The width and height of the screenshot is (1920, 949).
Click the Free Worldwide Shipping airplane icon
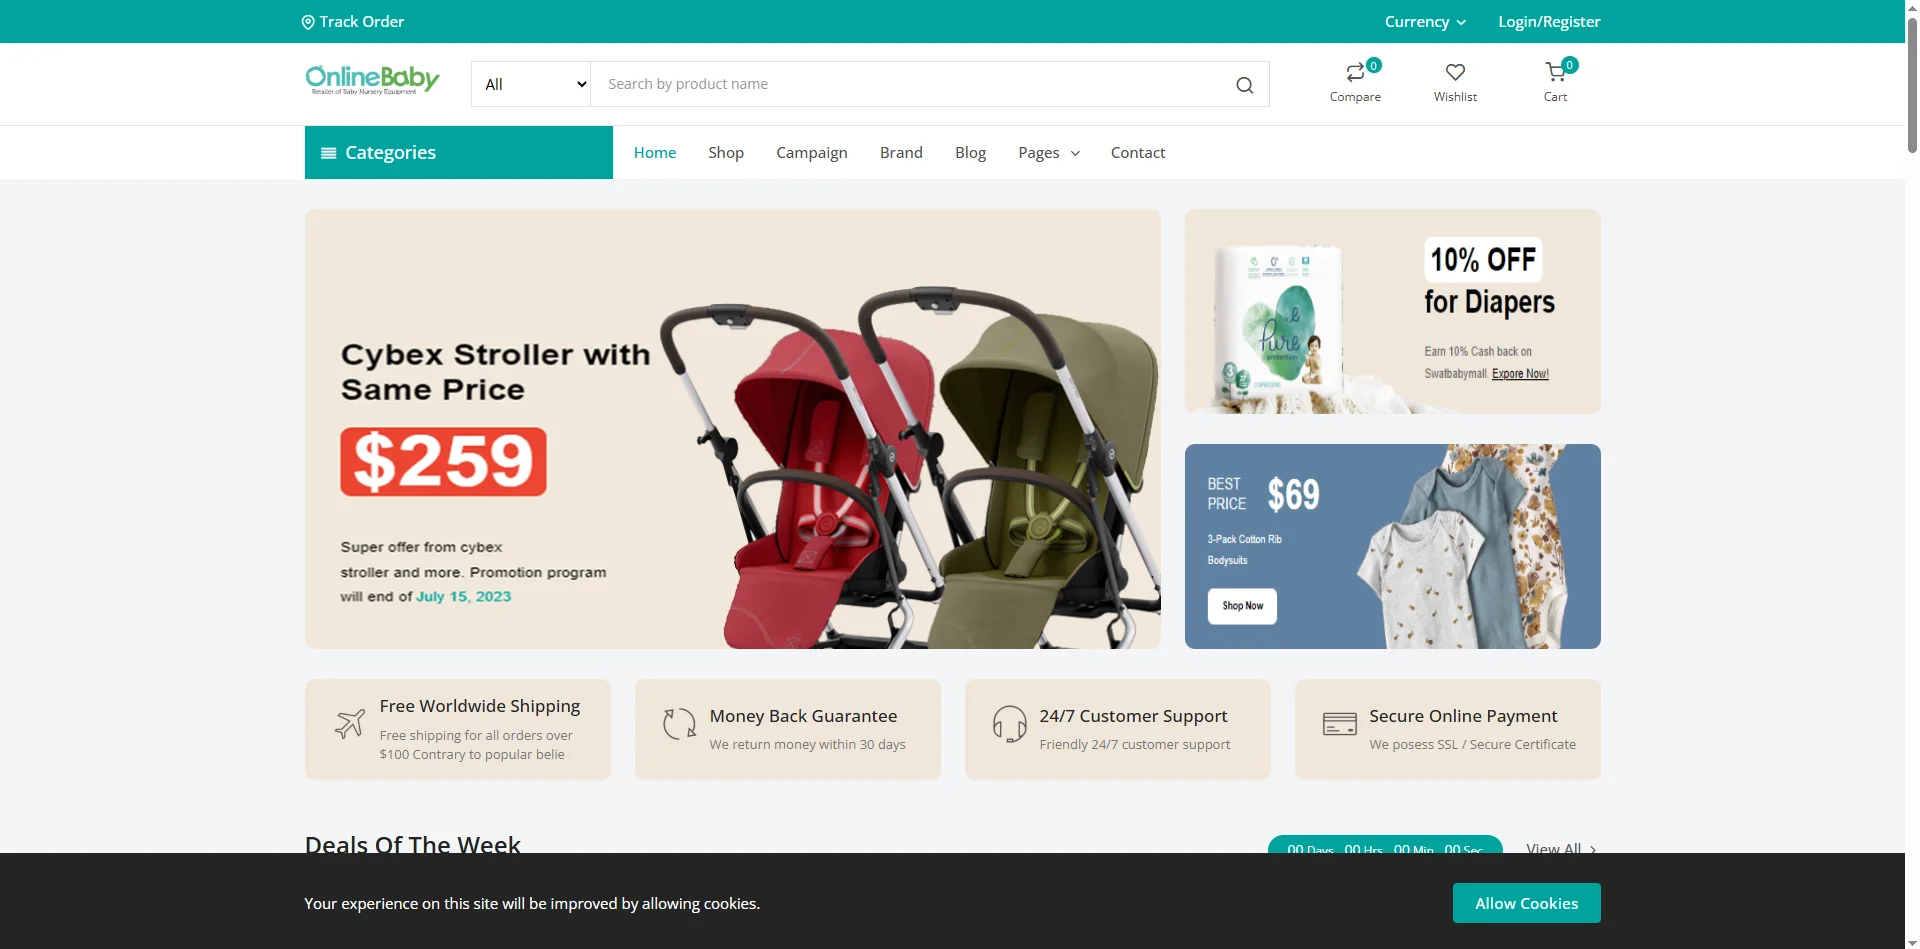[x=349, y=723]
